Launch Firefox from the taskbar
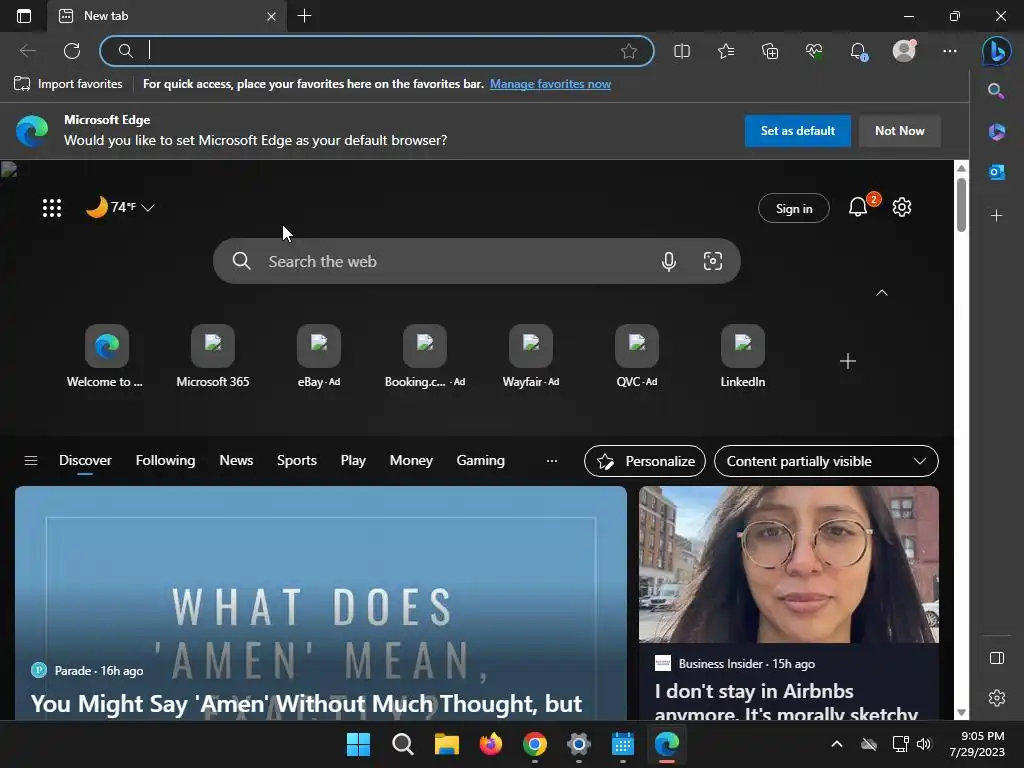Viewport: 1024px width, 768px height. [x=490, y=744]
